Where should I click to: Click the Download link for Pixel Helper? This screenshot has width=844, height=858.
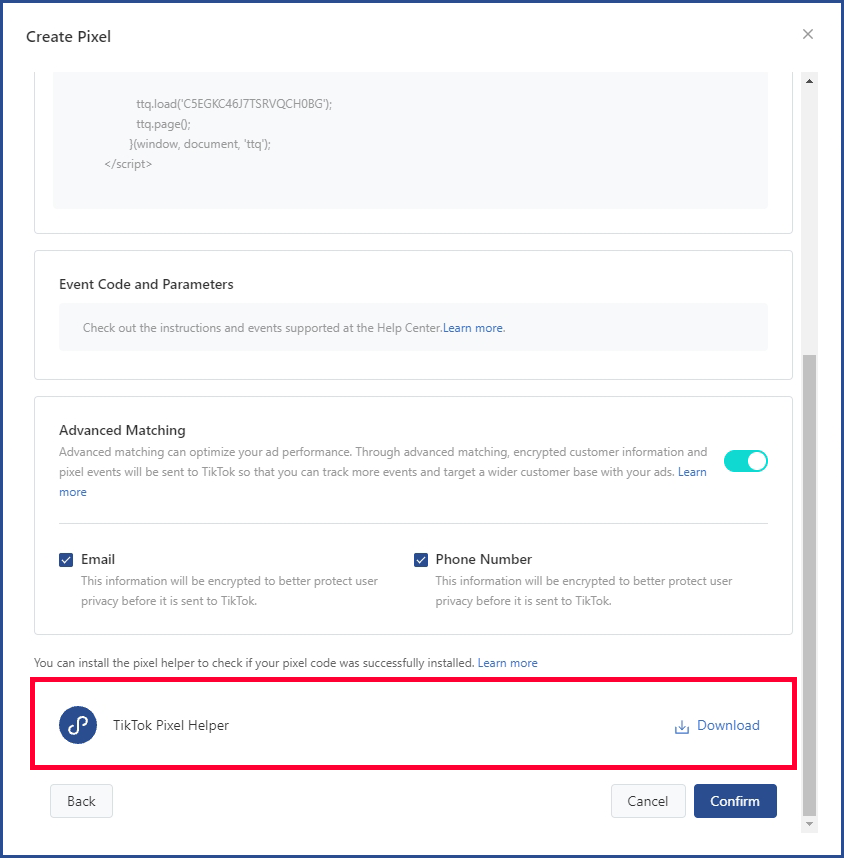[728, 726]
